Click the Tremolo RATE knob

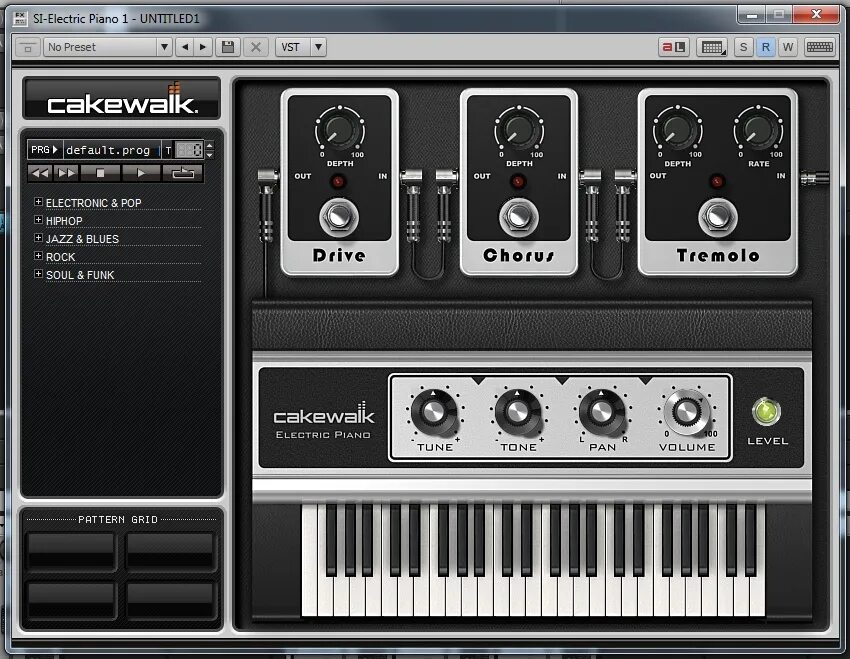(758, 129)
